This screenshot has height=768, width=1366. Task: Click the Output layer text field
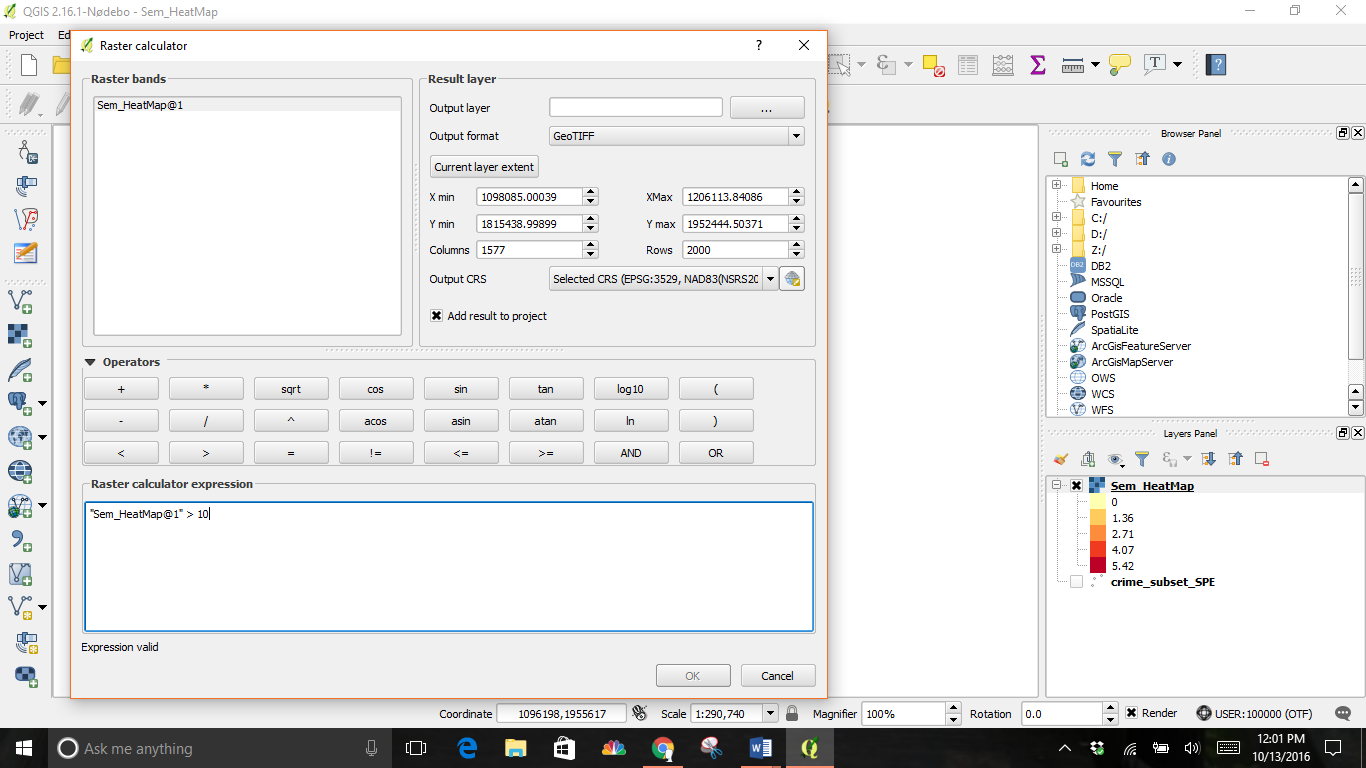tap(635, 108)
